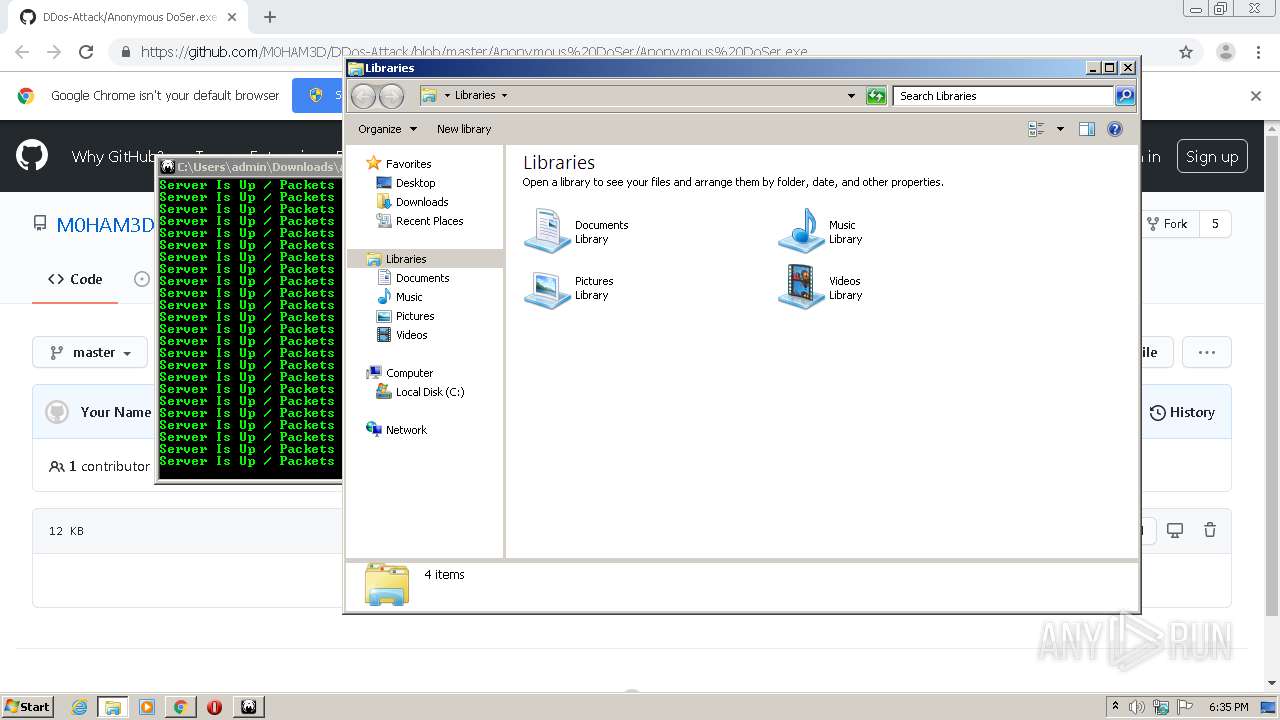Viewport: 1280px width, 720px height.
Task: View file History on GitHub
Action: coord(1182,412)
